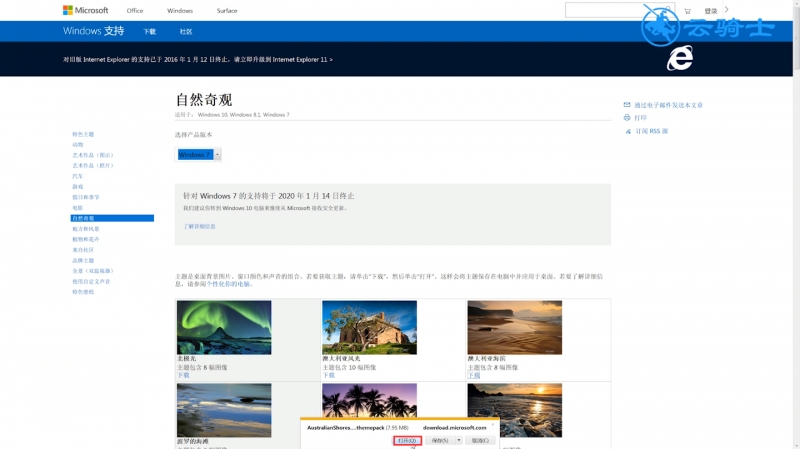Click the Microsoft logo
800x449 pixels.
pyautogui.click(x=85, y=10)
